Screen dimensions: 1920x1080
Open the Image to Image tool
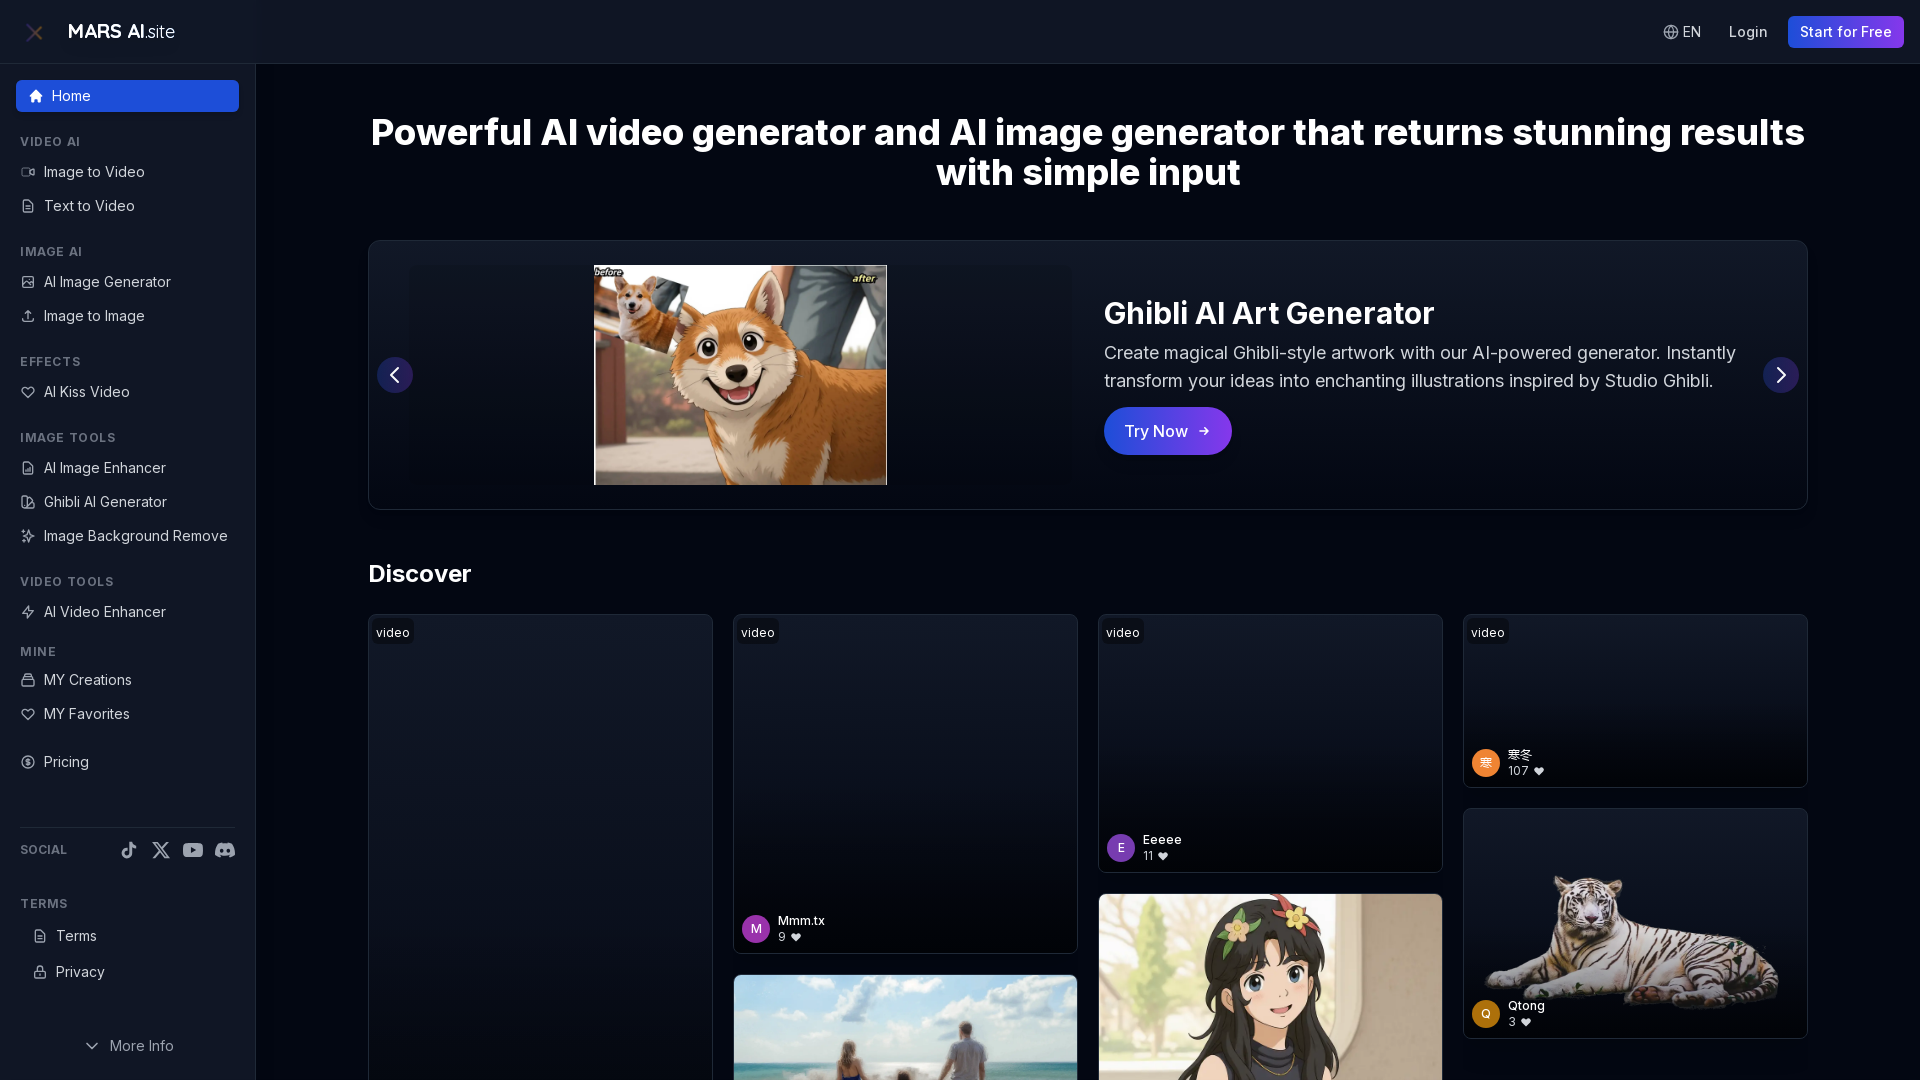point(94,316)
